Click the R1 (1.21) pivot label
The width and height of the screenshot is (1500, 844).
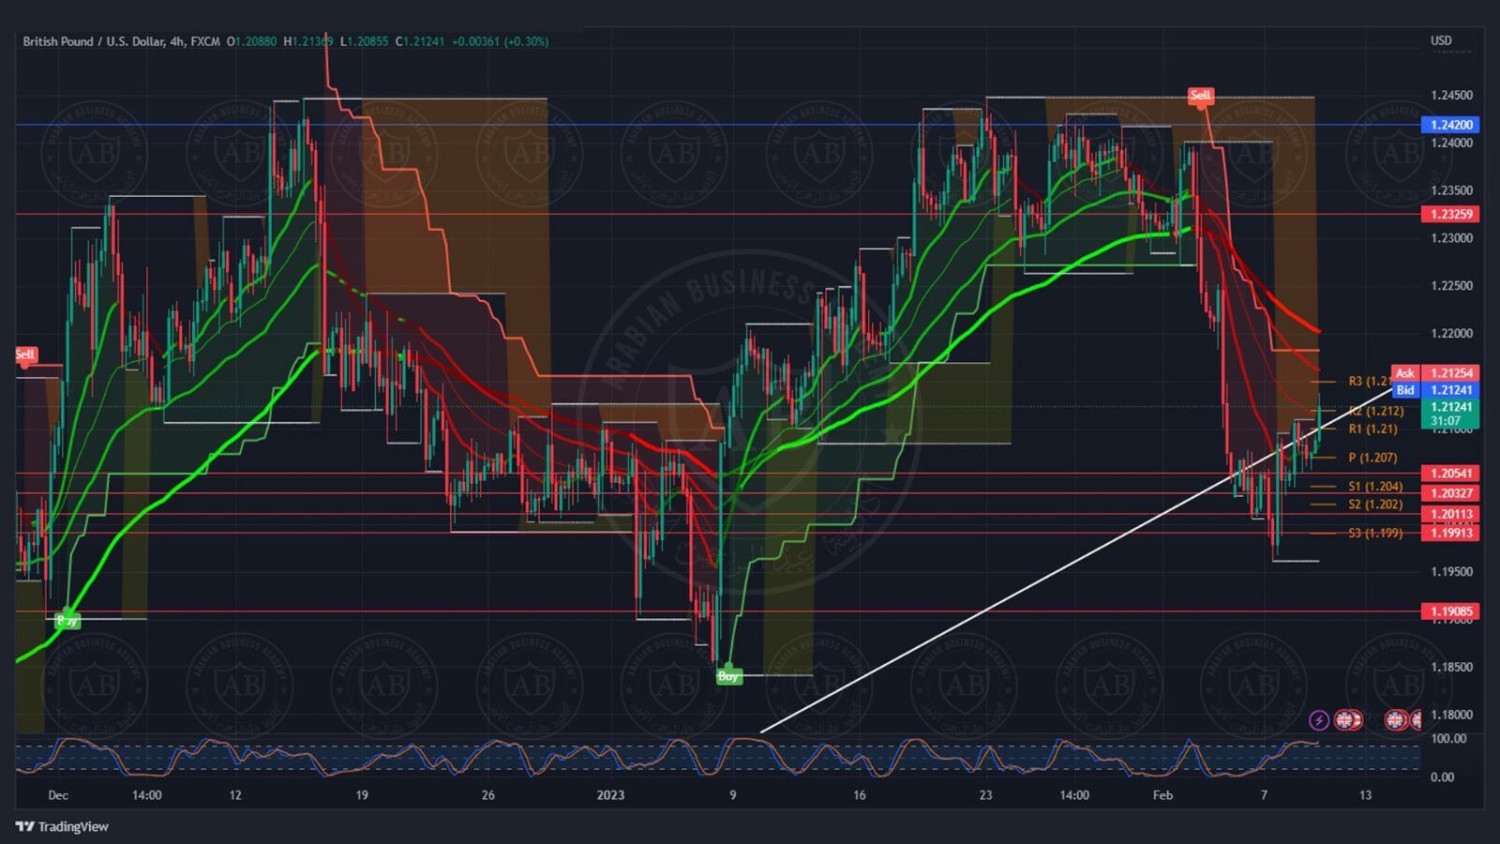1373,429
